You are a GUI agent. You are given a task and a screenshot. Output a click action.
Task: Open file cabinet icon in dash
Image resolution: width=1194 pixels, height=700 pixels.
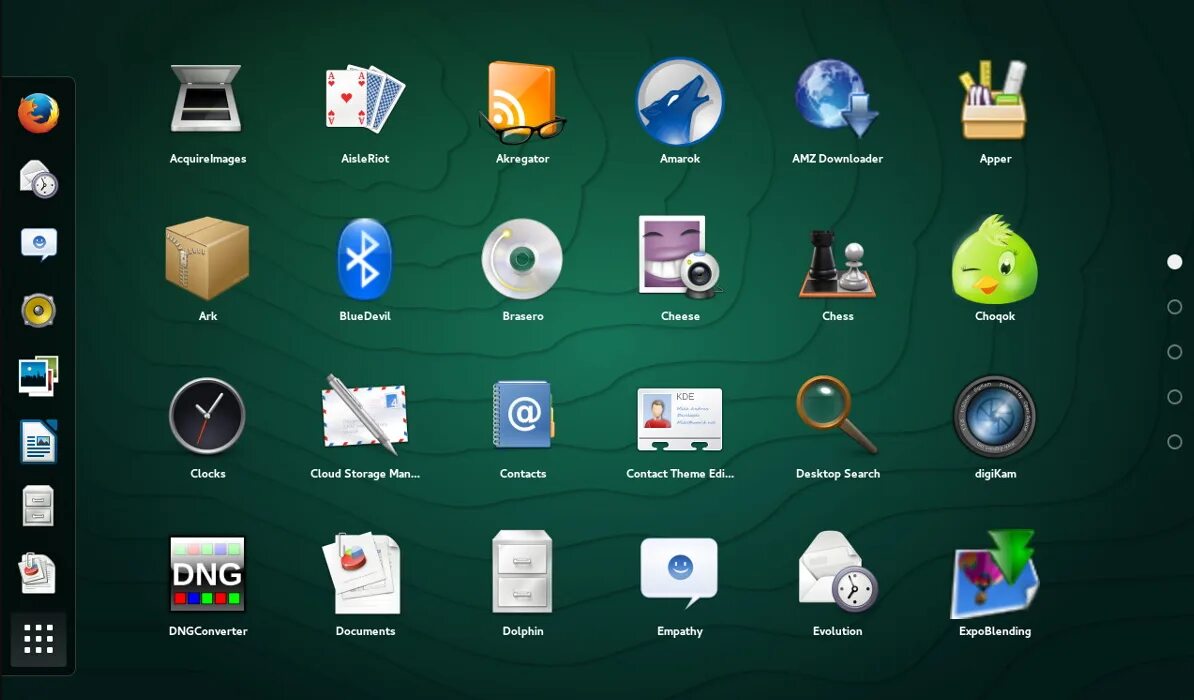38,506
